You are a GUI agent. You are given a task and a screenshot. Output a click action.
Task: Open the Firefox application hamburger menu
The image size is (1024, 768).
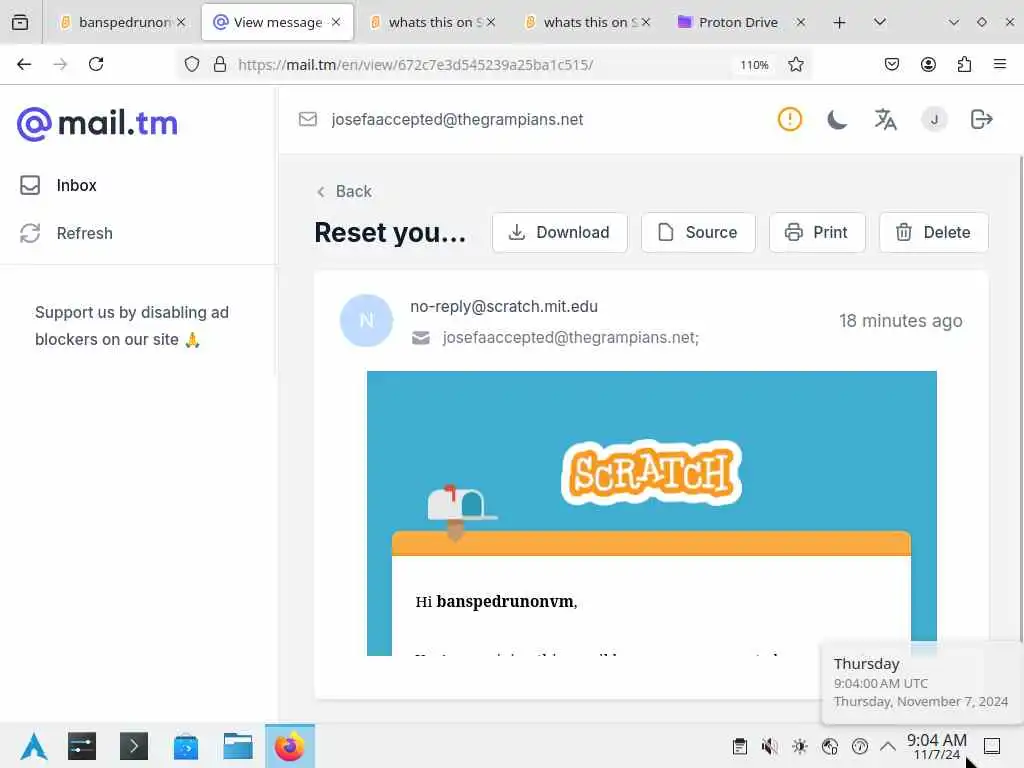coord(1000,64)
